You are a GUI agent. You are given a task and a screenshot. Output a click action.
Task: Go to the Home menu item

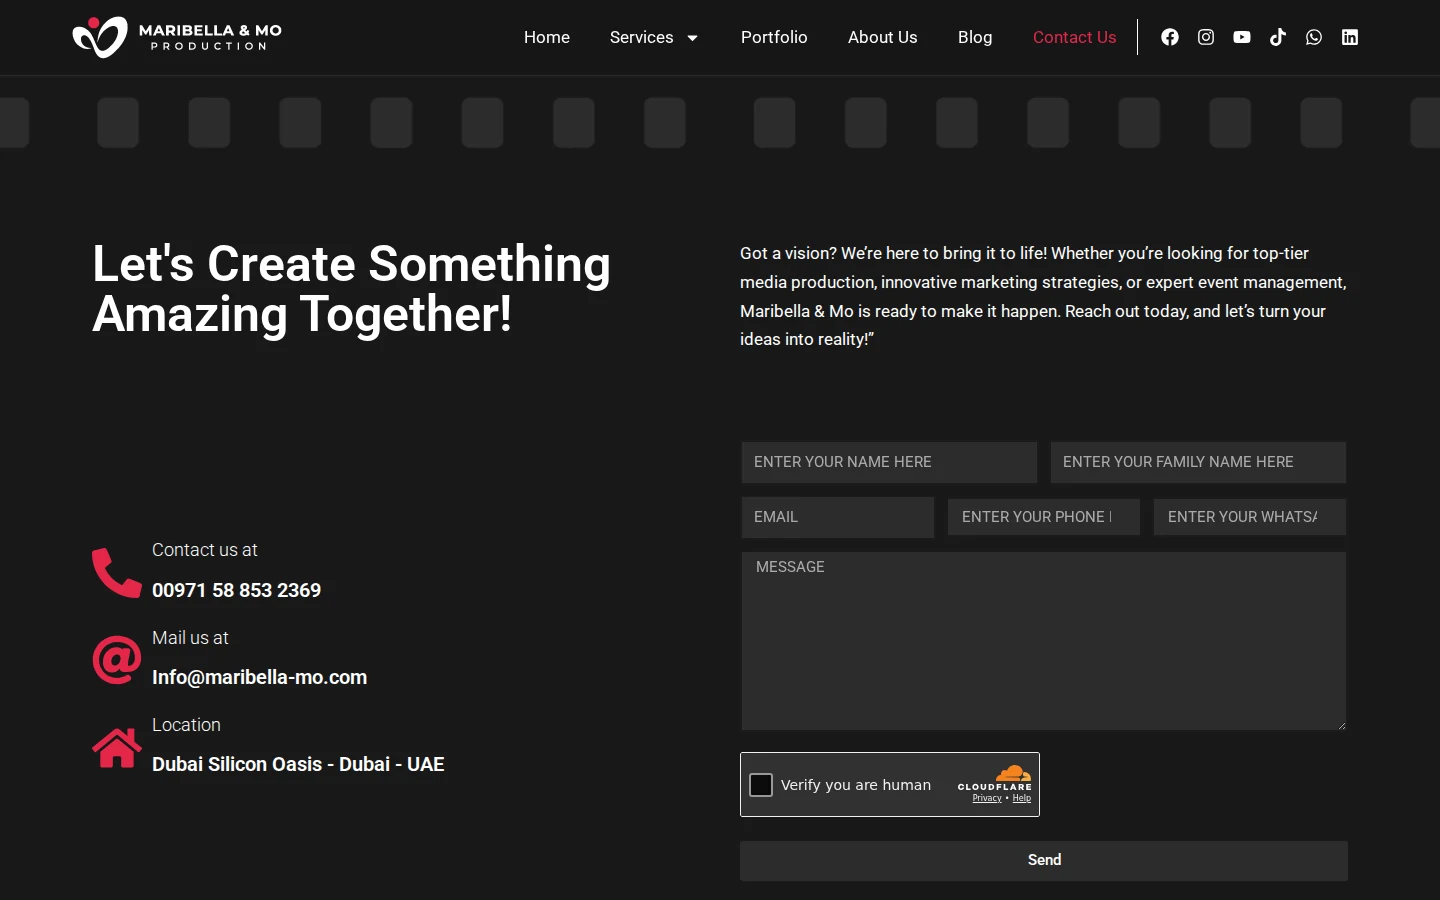(x=547, y=37)
